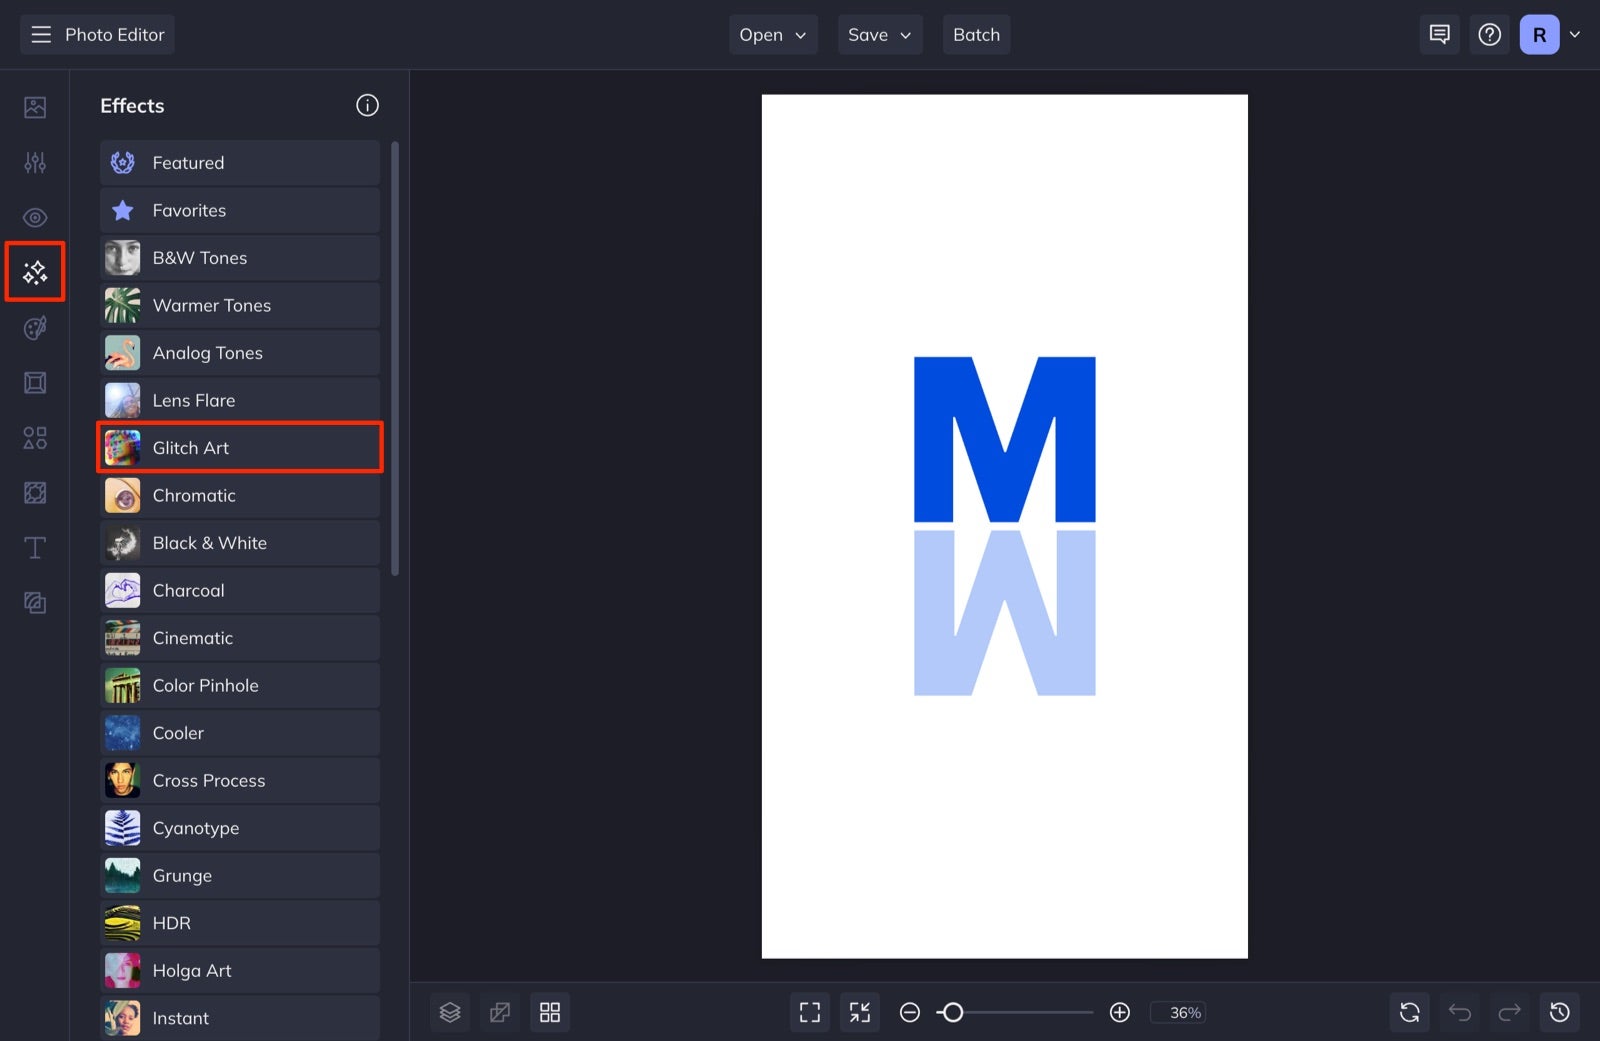Open the Photo Editor hamburger menu

(x=40, y=34)
